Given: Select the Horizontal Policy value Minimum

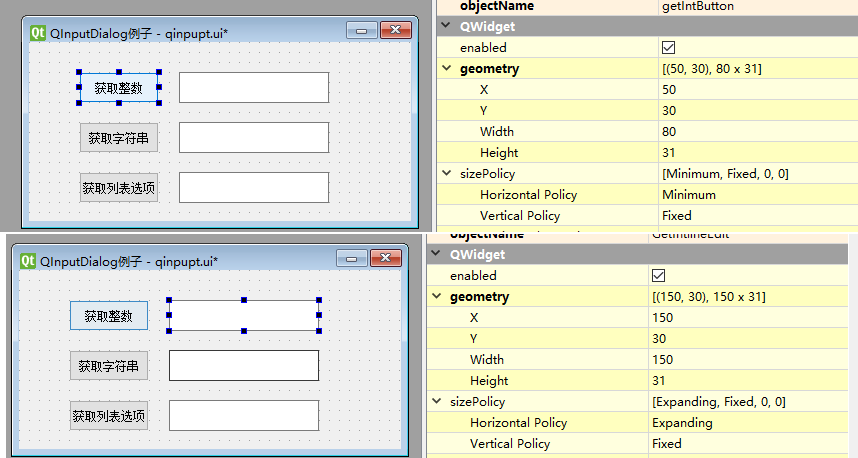Looking at the screenshot, I should pos(690,195).
